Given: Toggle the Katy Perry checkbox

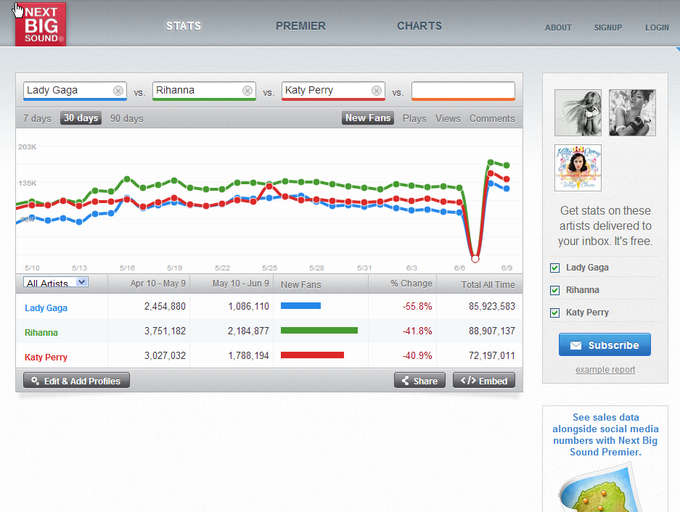Looking at the screenshot, I should tap(555, 313).
